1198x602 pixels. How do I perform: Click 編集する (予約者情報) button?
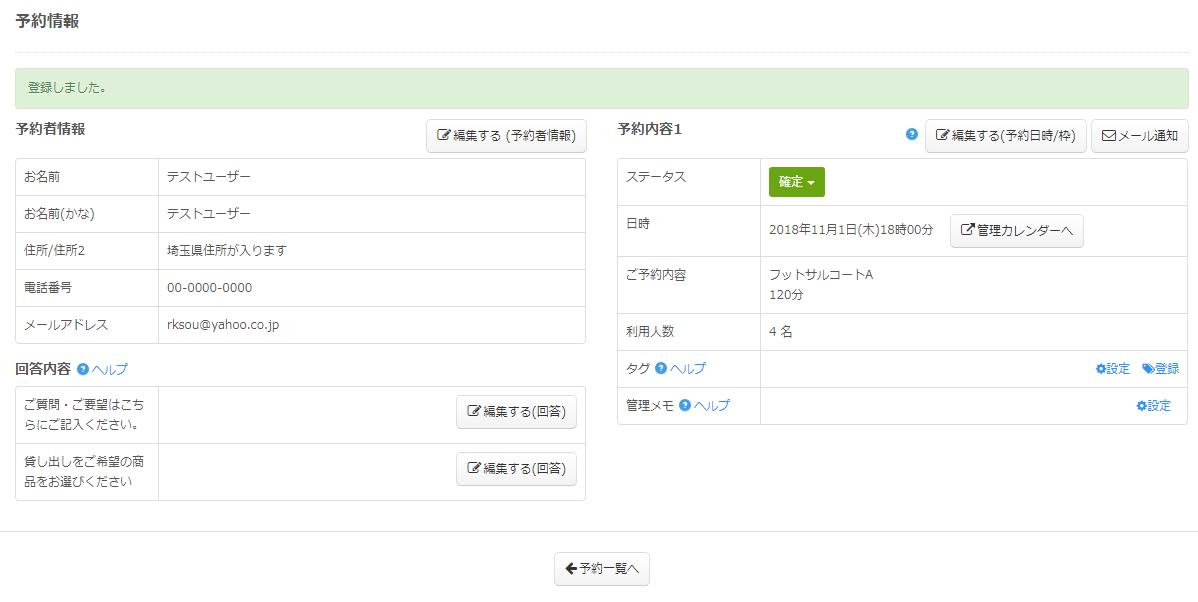[x=506, y=136]
